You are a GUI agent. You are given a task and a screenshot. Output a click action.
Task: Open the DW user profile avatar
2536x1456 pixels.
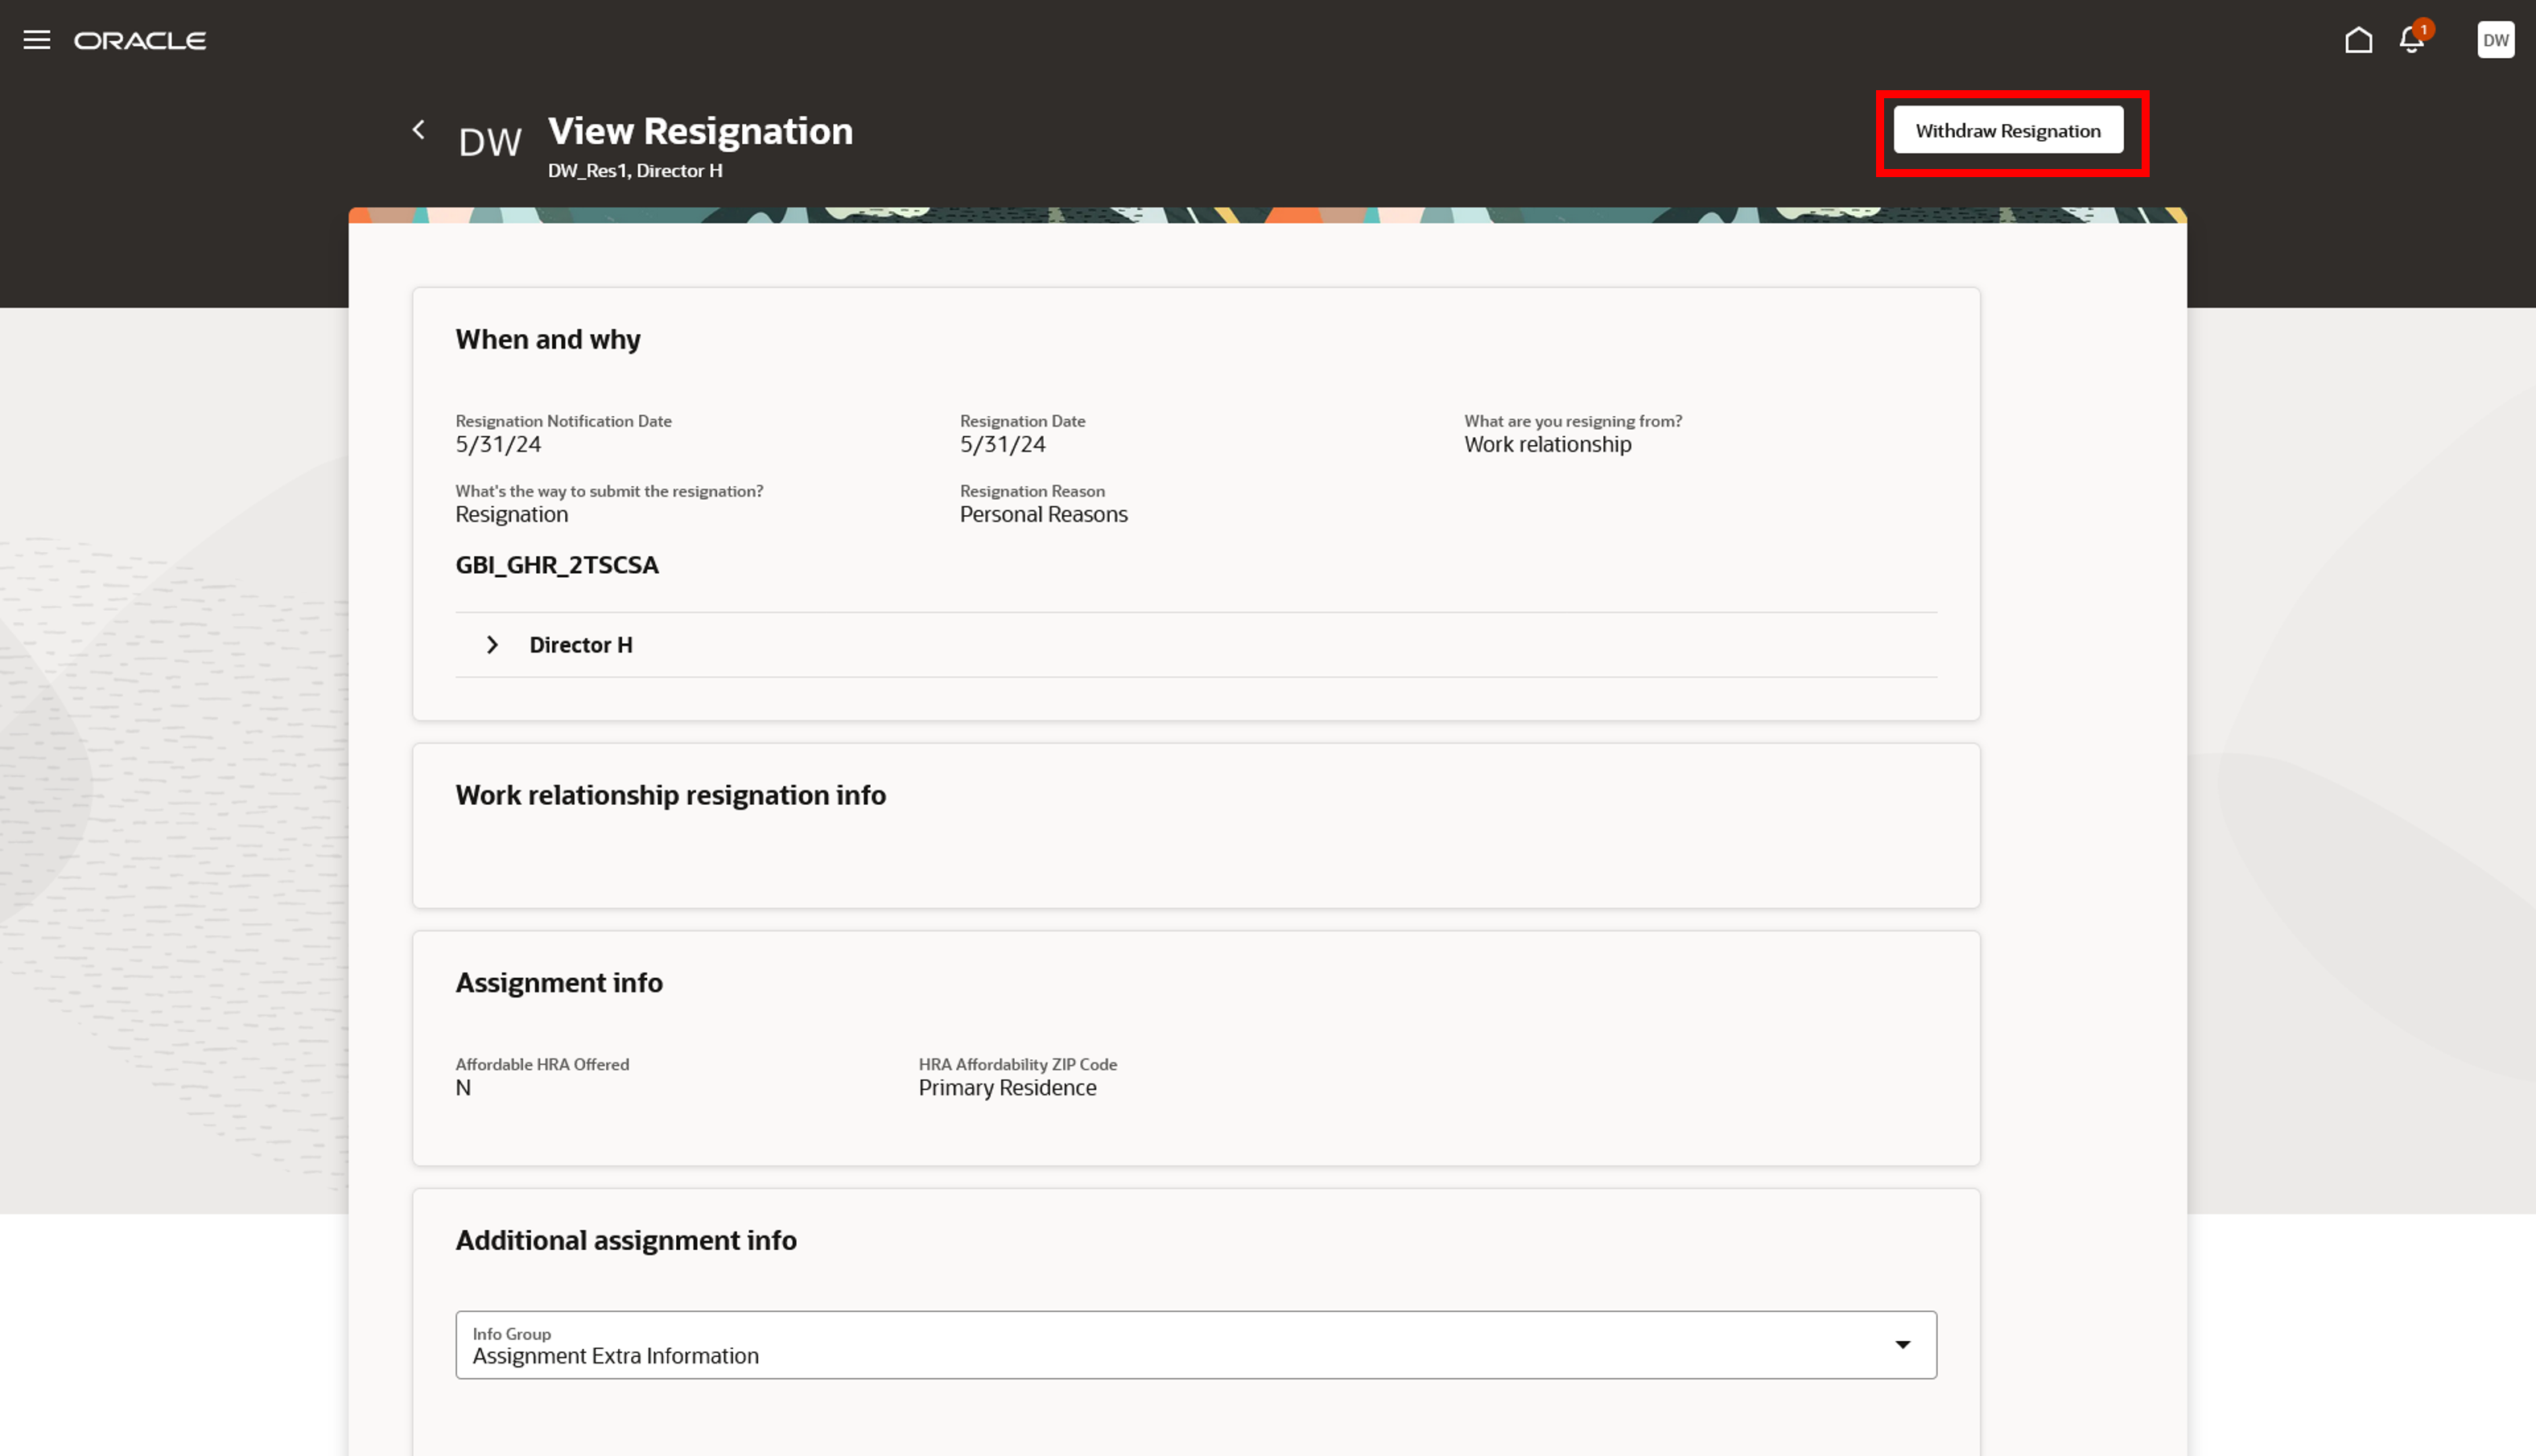click(2494, 41)
